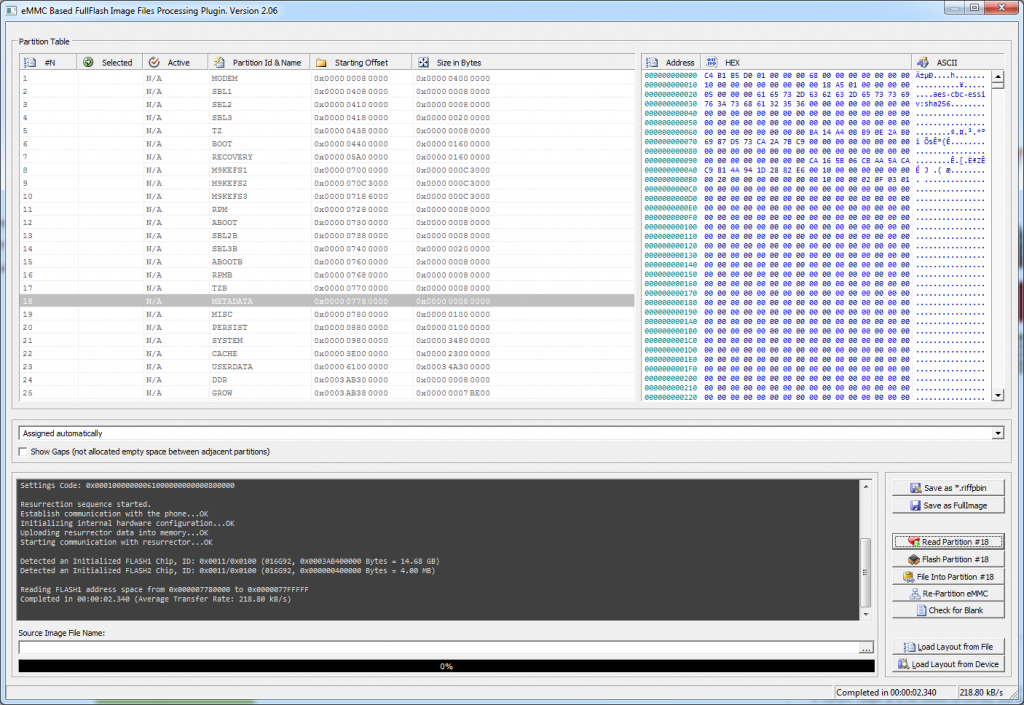Select the CACHE partition row

point(327,353)
